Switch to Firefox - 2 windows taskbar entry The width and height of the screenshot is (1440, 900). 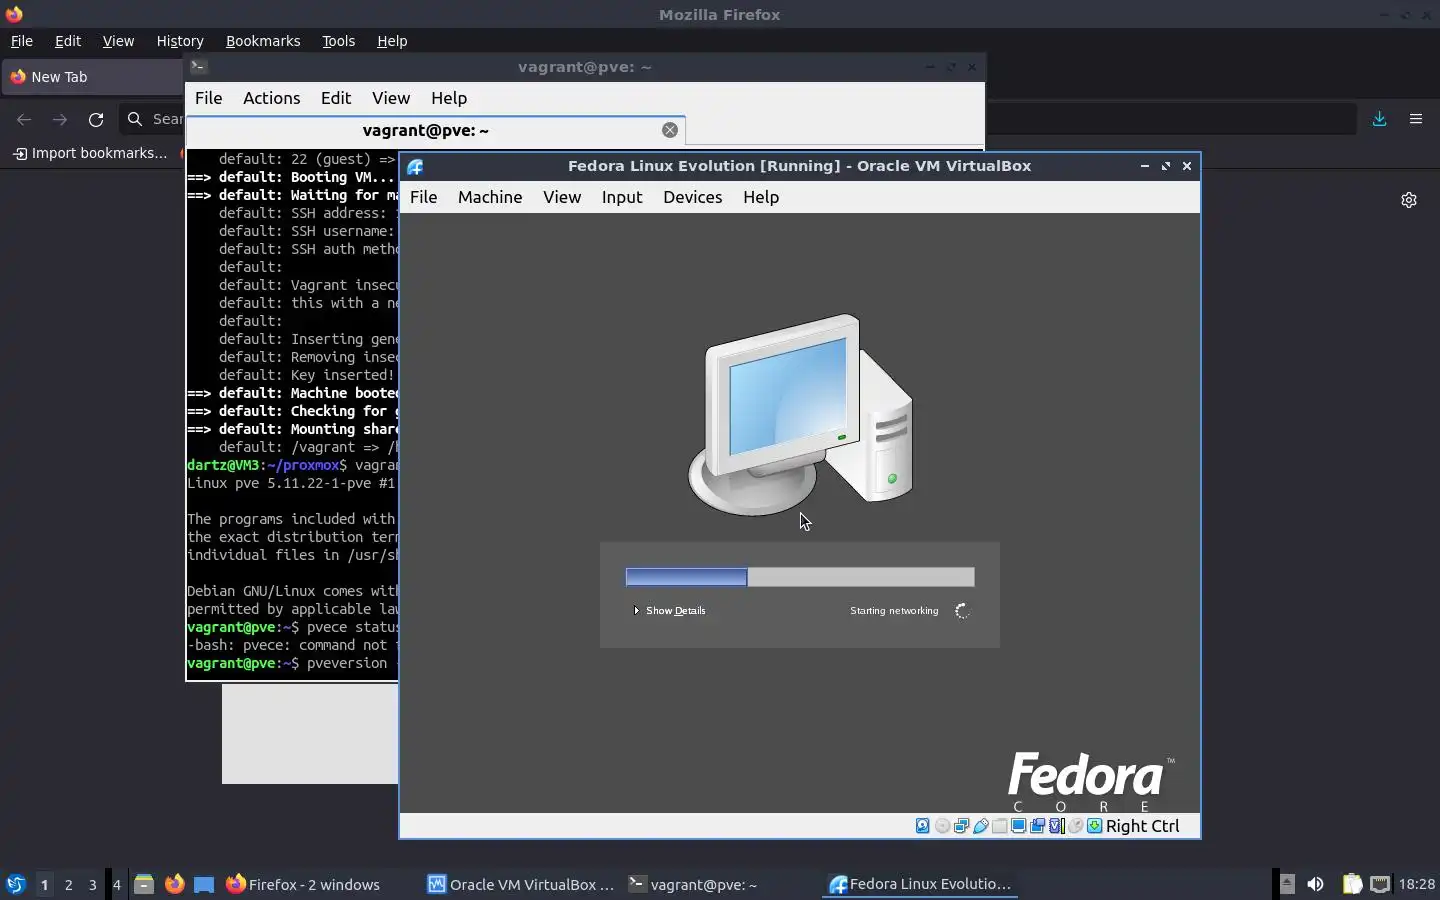click(x=304, y=884)
